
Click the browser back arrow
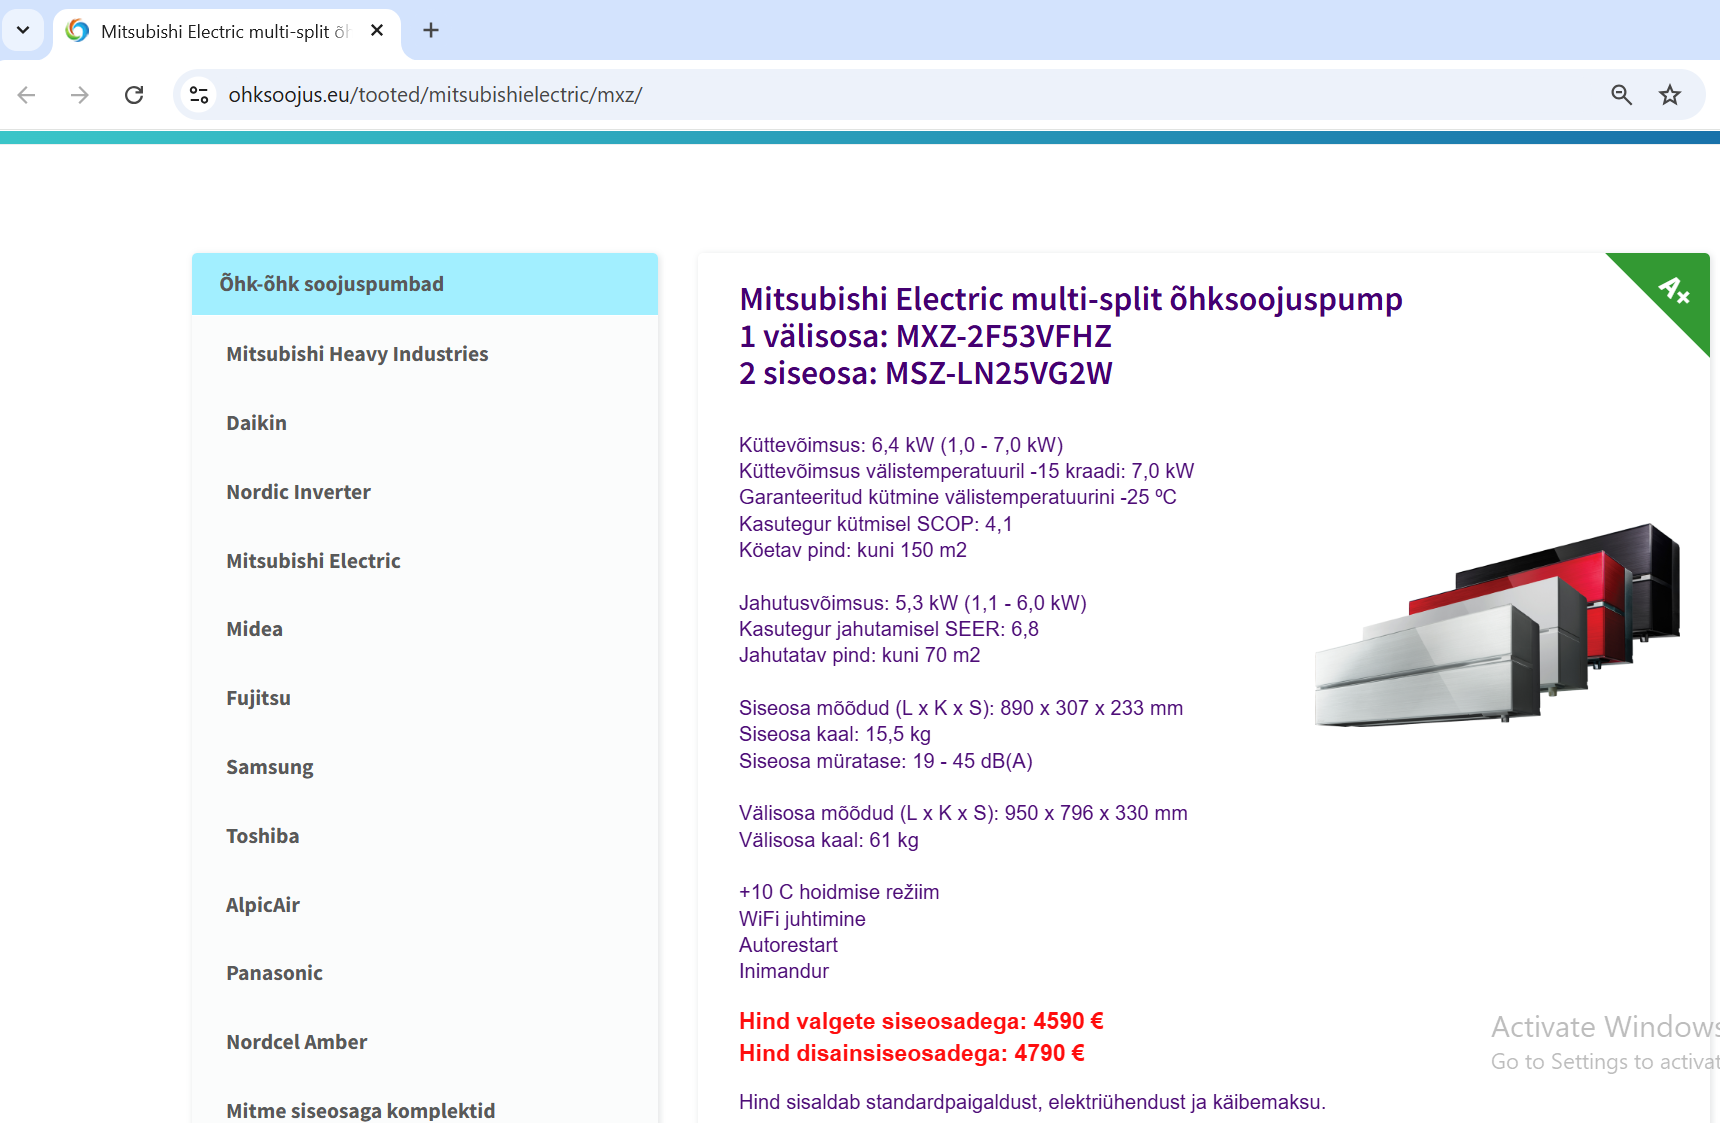tap(27, 95)
